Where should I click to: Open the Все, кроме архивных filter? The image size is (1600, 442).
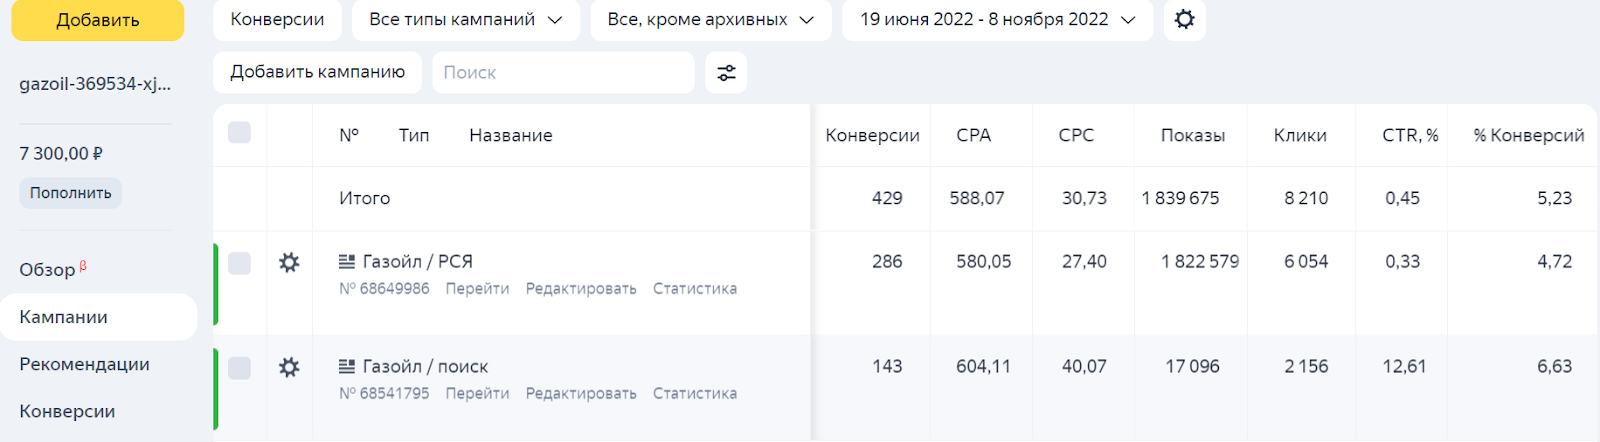[x=710, y=20]
